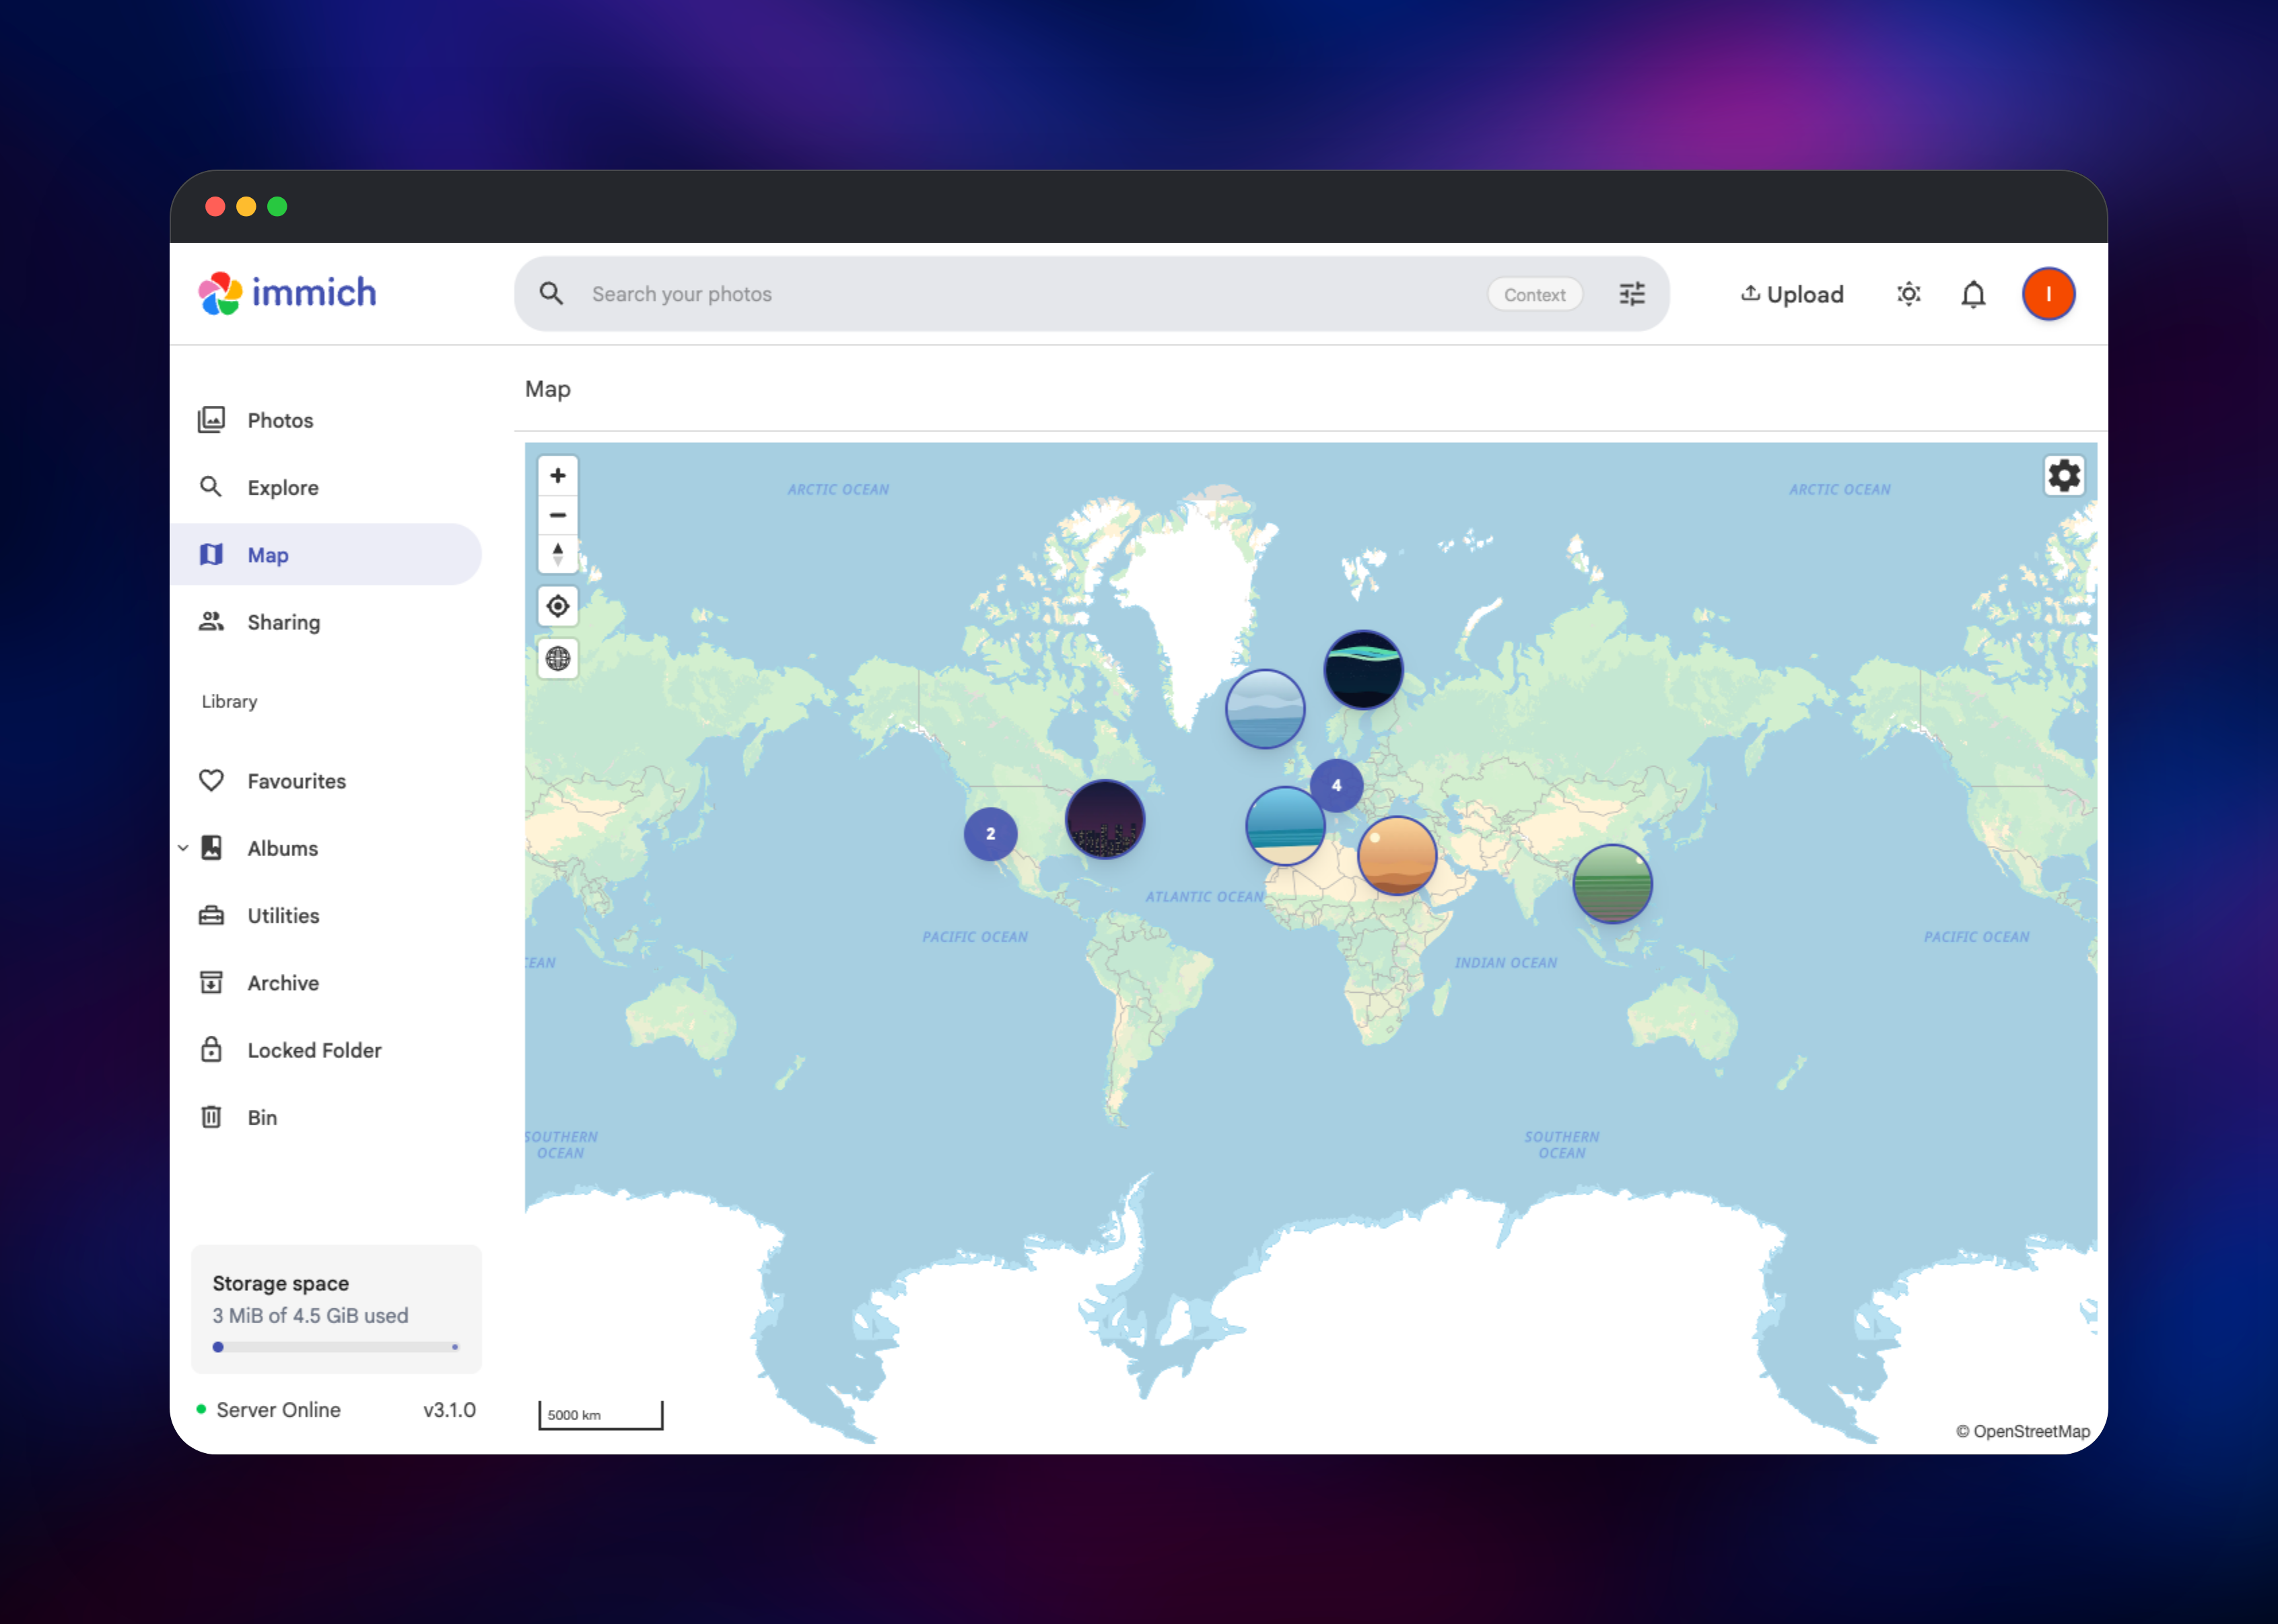2278x1624 pixels.
Task: Close the window with red button
Action: pos(215,206)
